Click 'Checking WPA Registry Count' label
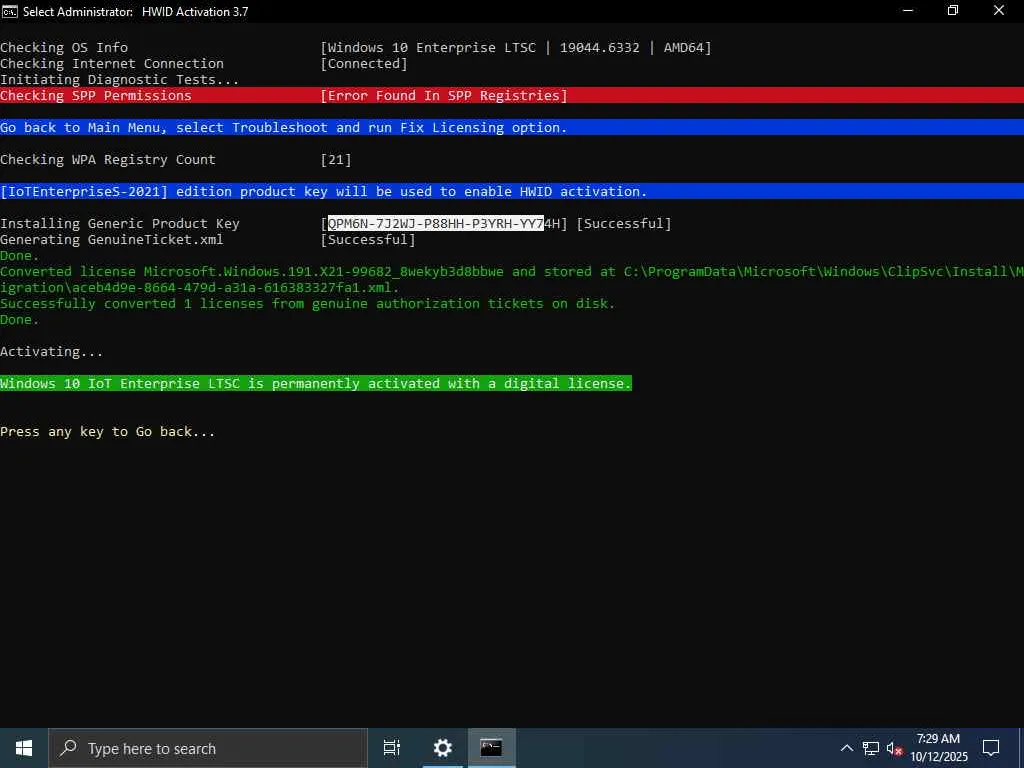Image resolution: width=1024 pixels, height=768 pixels. pos(108,159)
